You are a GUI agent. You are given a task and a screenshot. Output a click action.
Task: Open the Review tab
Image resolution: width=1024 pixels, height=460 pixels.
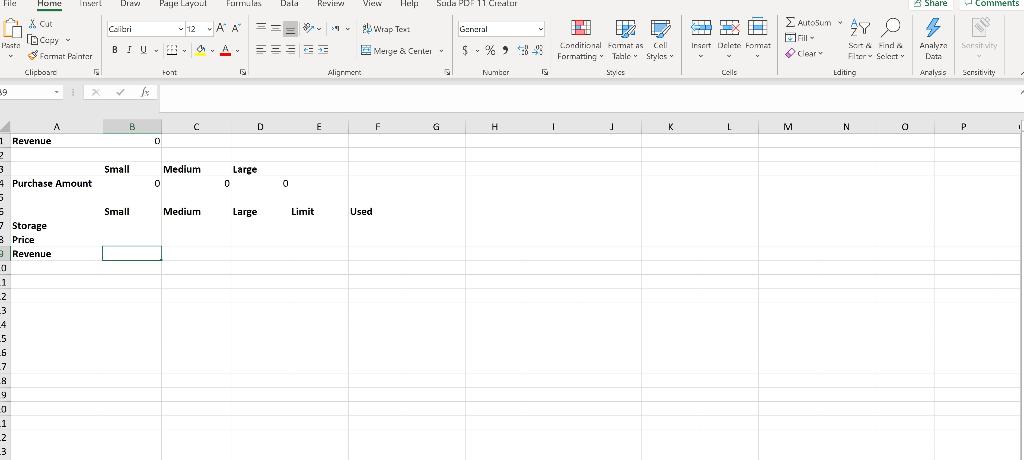(330, 4)
